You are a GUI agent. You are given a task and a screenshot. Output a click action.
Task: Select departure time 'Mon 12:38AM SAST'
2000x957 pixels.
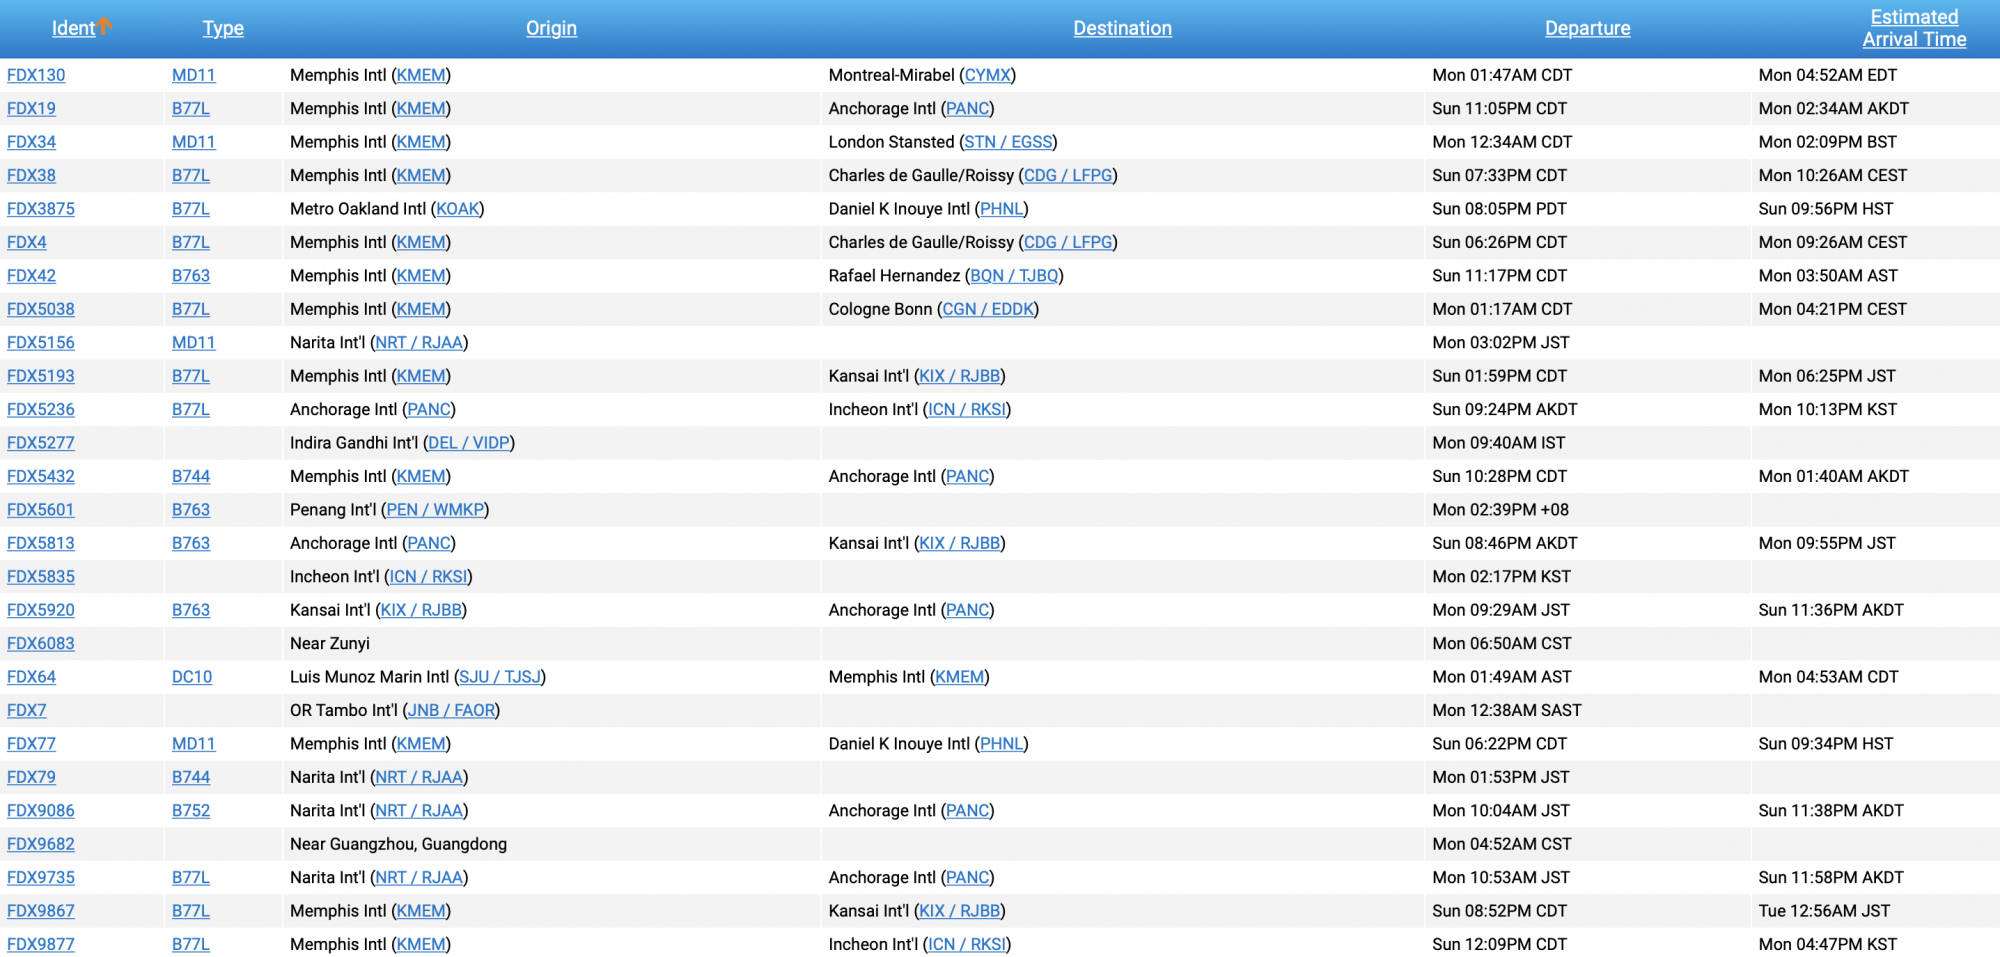(1507, 711)
